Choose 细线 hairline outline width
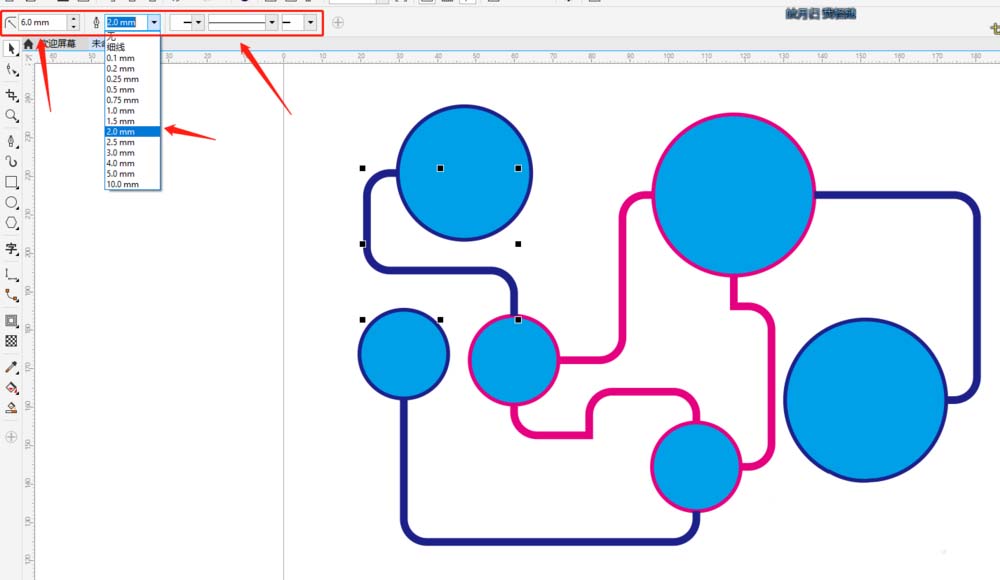This screenshot has width=1000, height=580. pos(133,47)
